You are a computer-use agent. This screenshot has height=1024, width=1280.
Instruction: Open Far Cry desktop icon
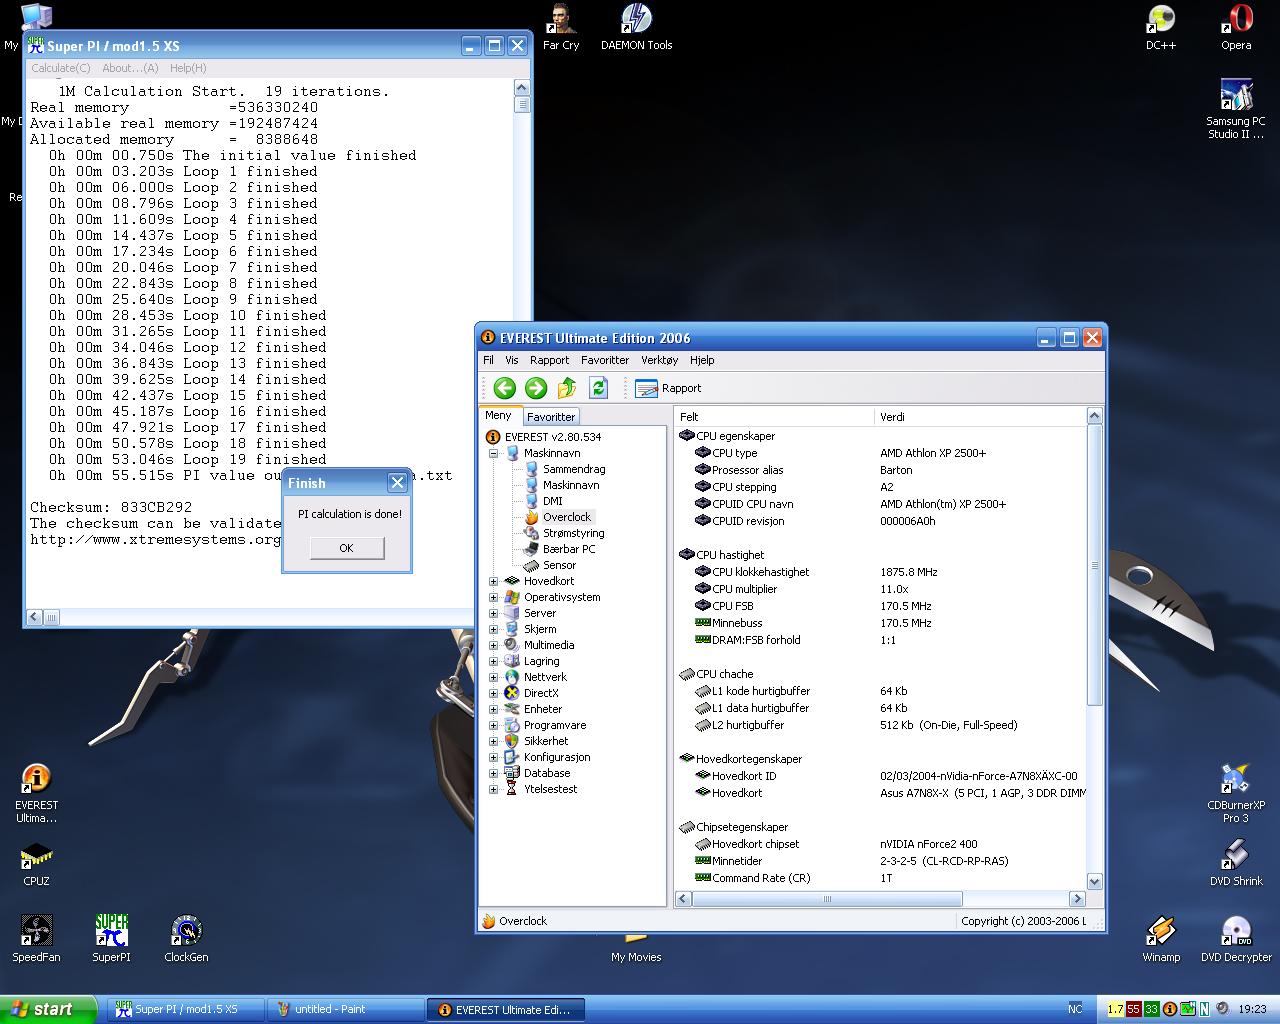pyautogui.click(x=561, y=27)
